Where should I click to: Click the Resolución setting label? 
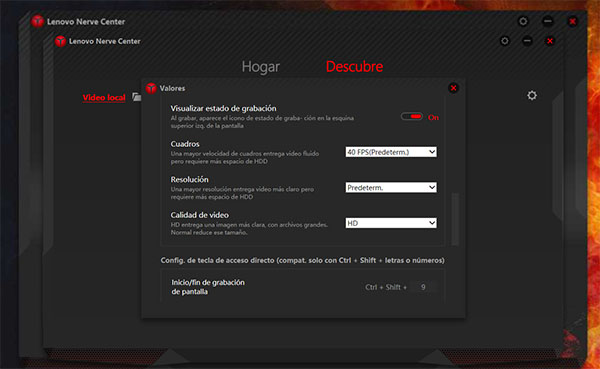[x=189, y=180]
